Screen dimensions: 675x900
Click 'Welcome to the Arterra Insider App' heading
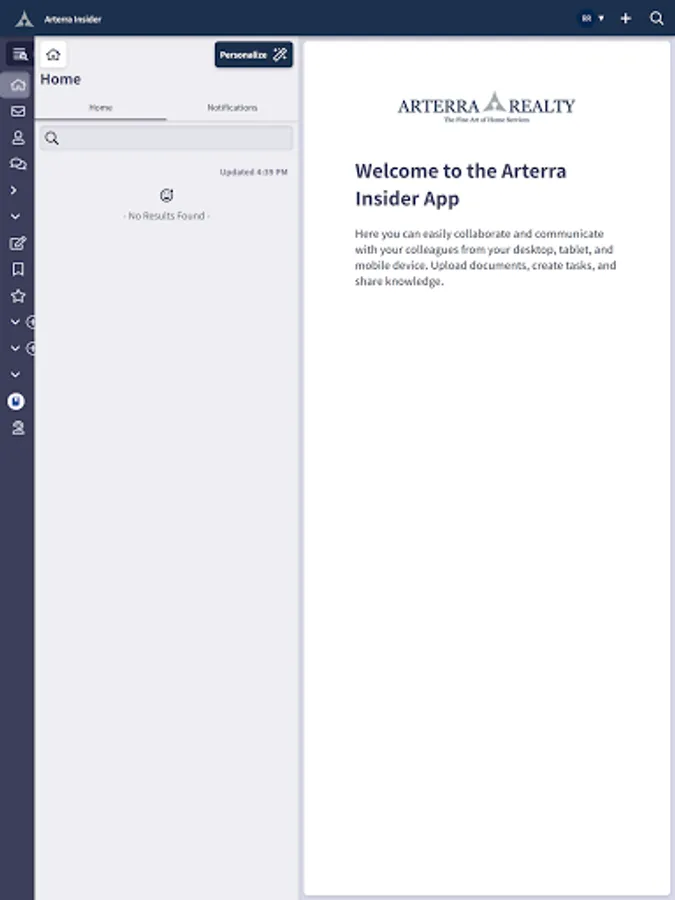click(461, 184)
